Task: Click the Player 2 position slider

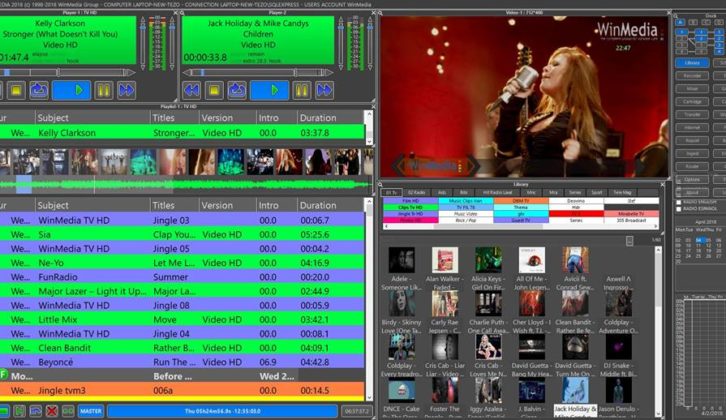Action: (258, 72)
